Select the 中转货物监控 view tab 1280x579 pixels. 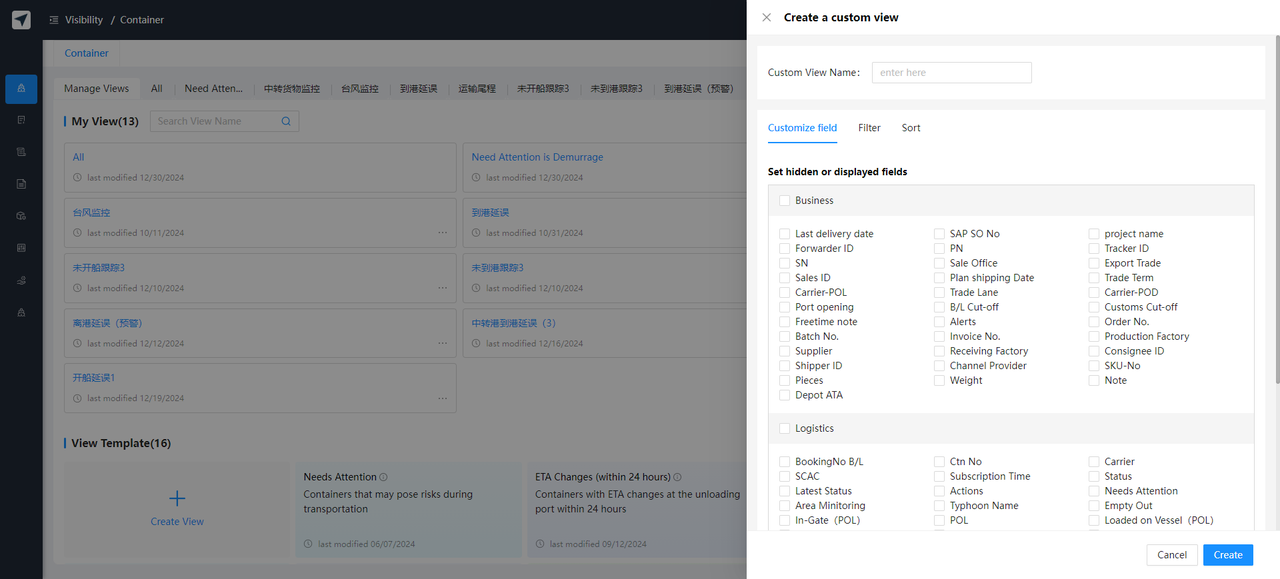pos(292,89)
